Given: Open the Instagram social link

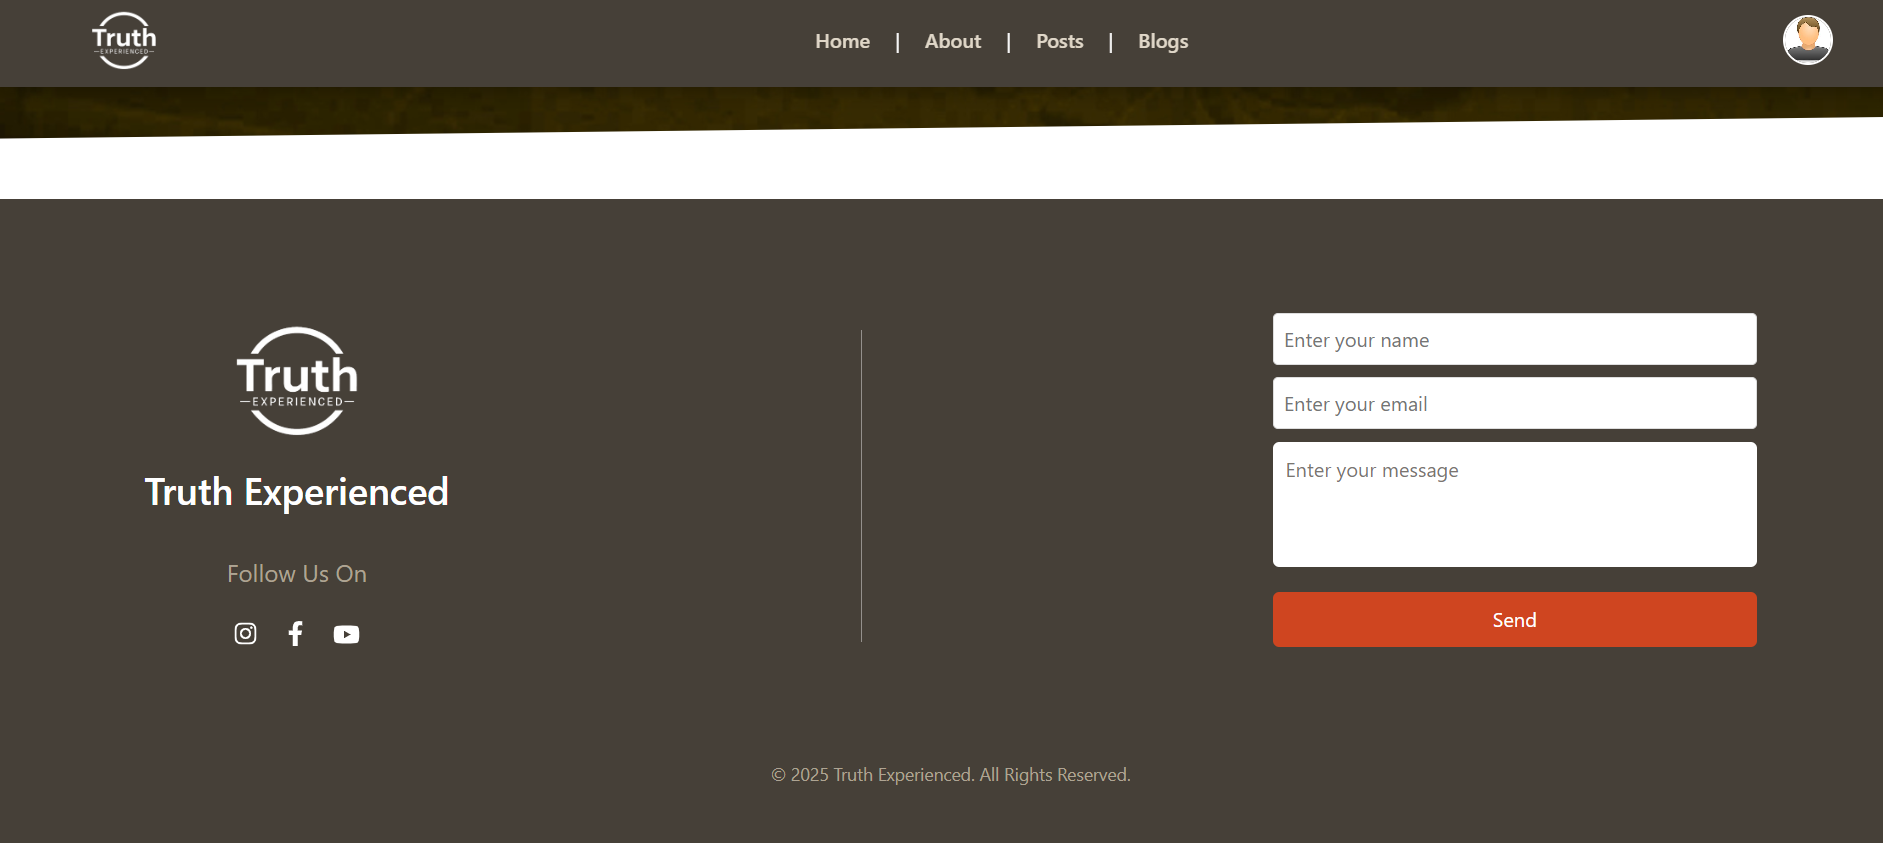Looking at the screenshot, I should (x=245, y=634).
